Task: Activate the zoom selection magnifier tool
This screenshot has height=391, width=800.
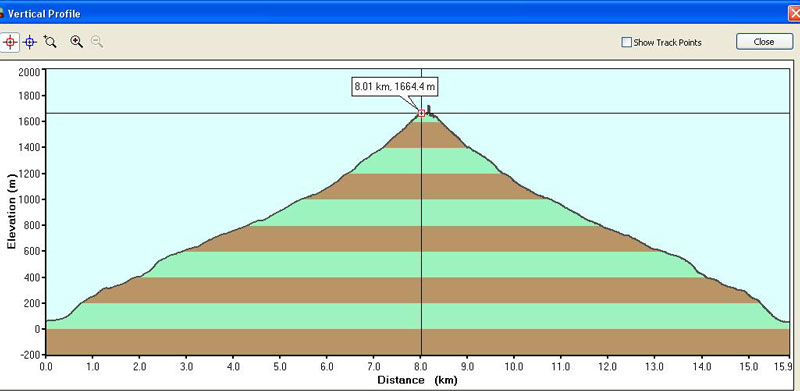Action: (50, 42)
